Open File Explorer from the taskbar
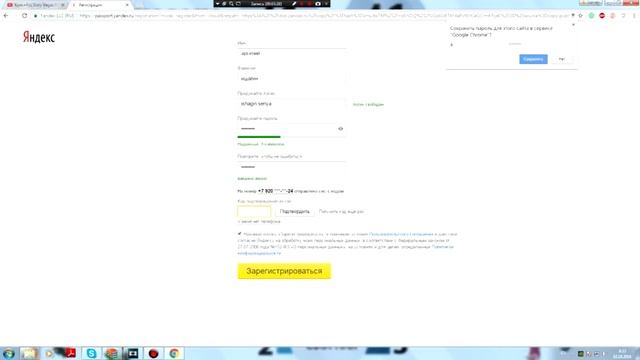Viewport: 640px width, 360px height. pyautogui.click(x=29, y=353)
